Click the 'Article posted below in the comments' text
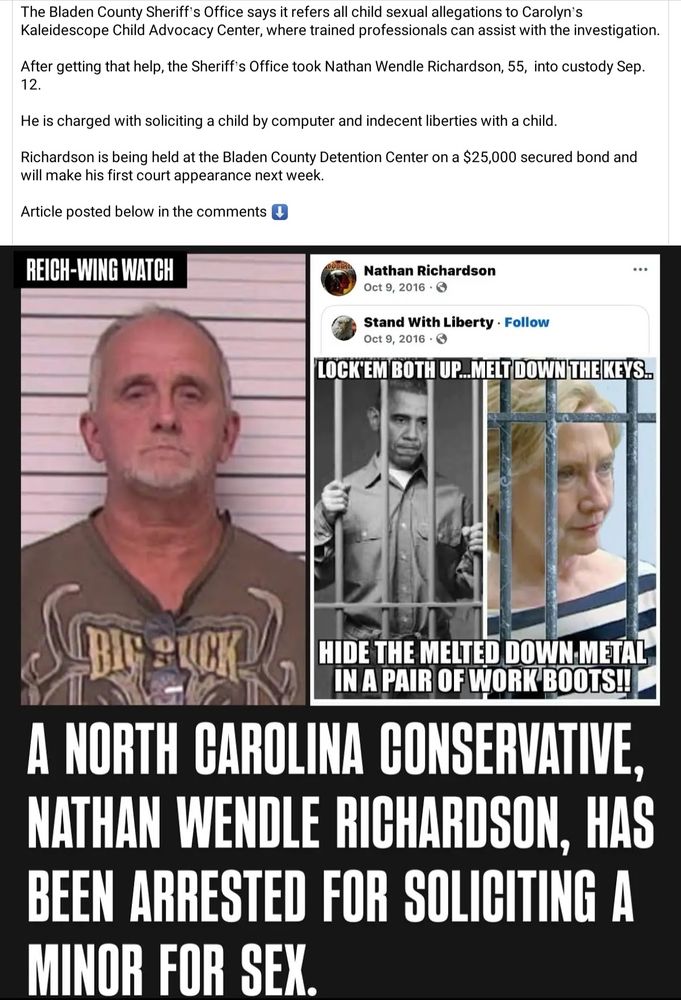Screen dimensions: 681x1000 (x=143, y=212)
